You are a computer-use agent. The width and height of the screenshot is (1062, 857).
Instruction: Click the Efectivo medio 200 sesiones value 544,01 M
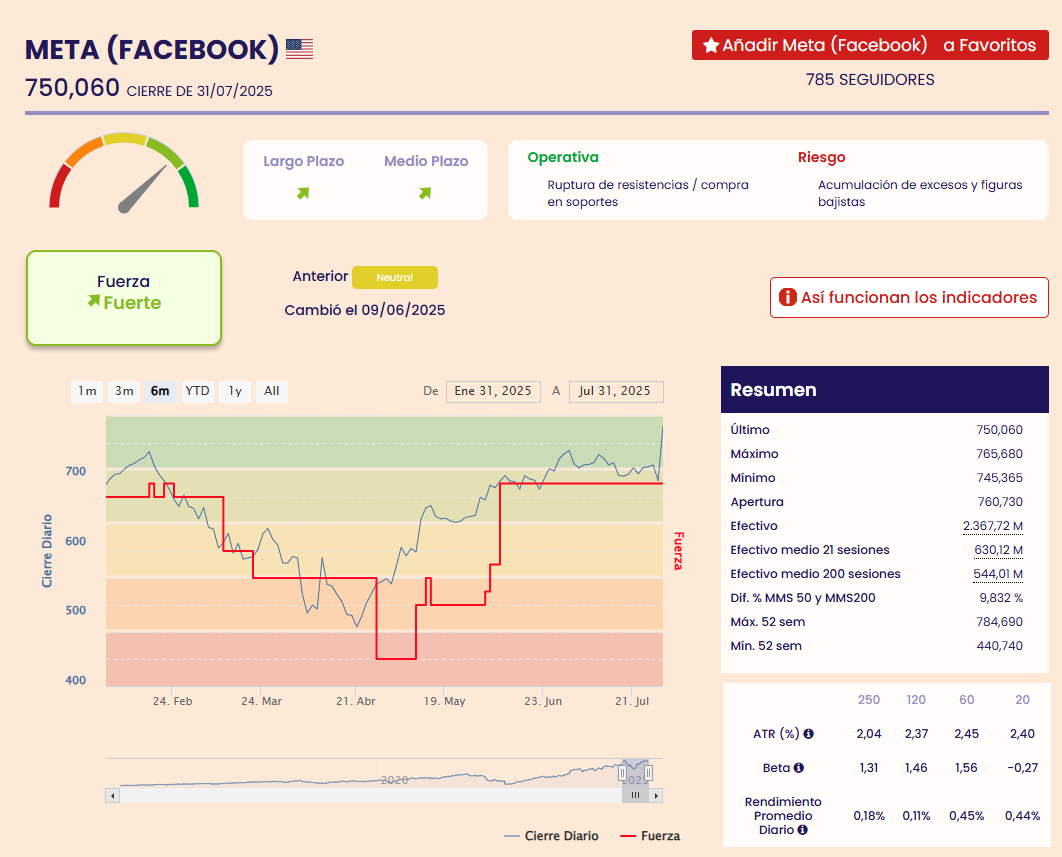(998, 574)
